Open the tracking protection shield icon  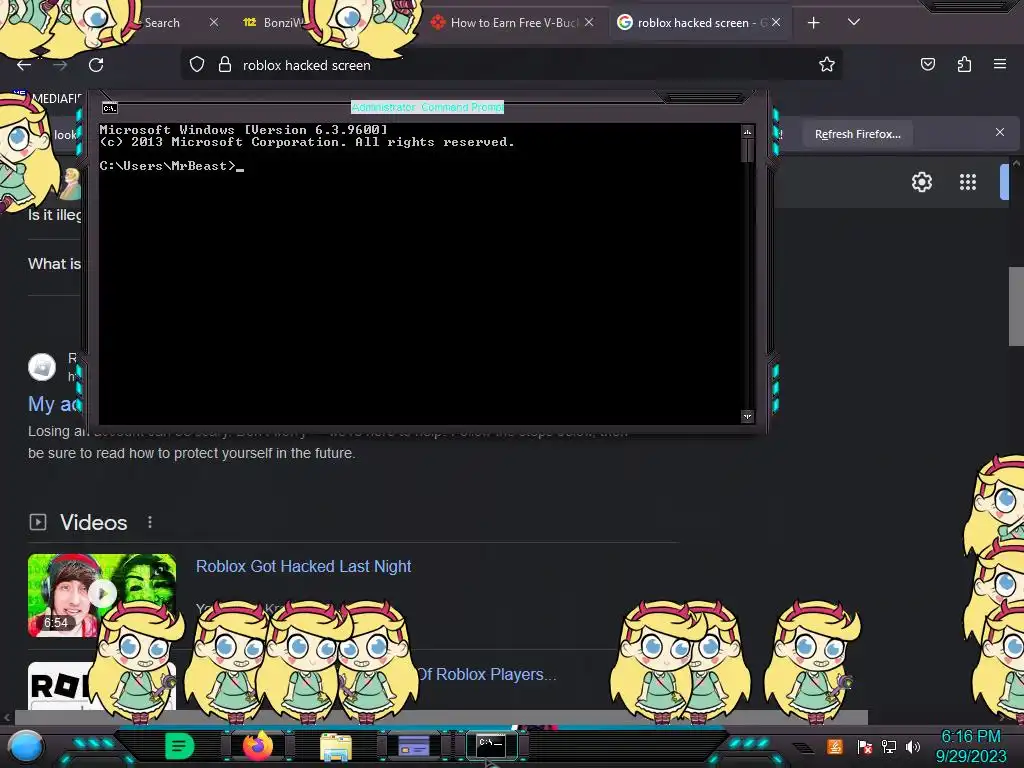[x=197, y=65]
